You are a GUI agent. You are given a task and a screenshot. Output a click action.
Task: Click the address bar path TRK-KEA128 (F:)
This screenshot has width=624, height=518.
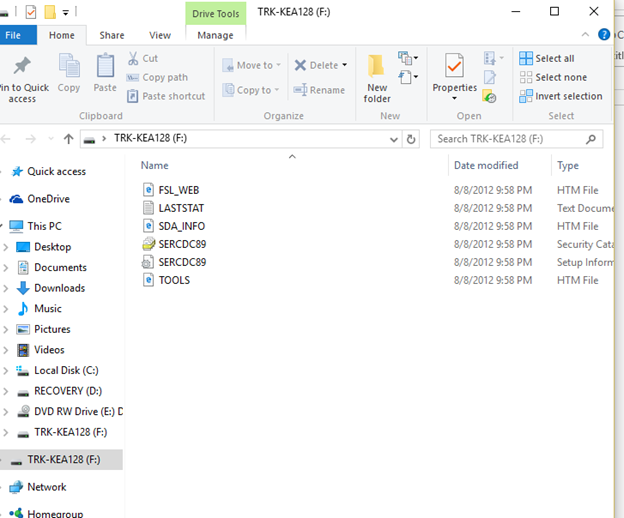(150, 138)
